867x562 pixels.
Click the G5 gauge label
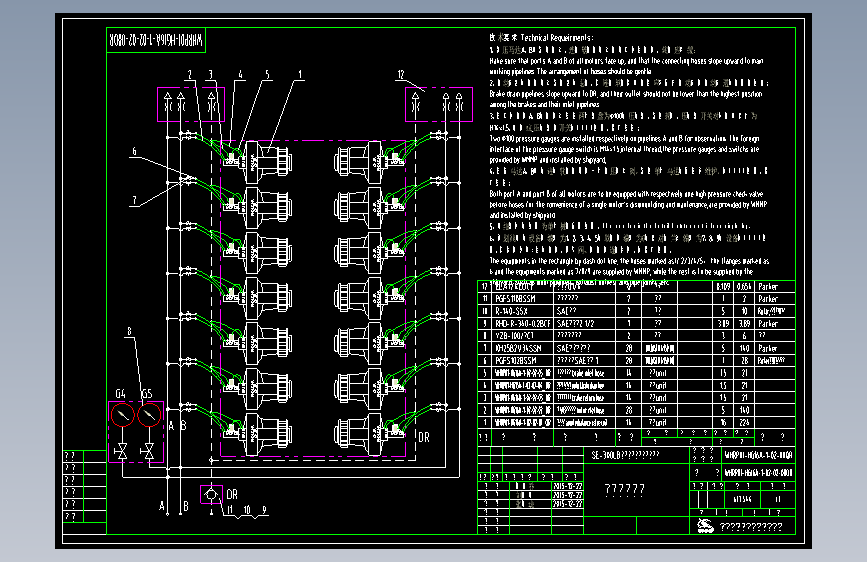point(147,394)
